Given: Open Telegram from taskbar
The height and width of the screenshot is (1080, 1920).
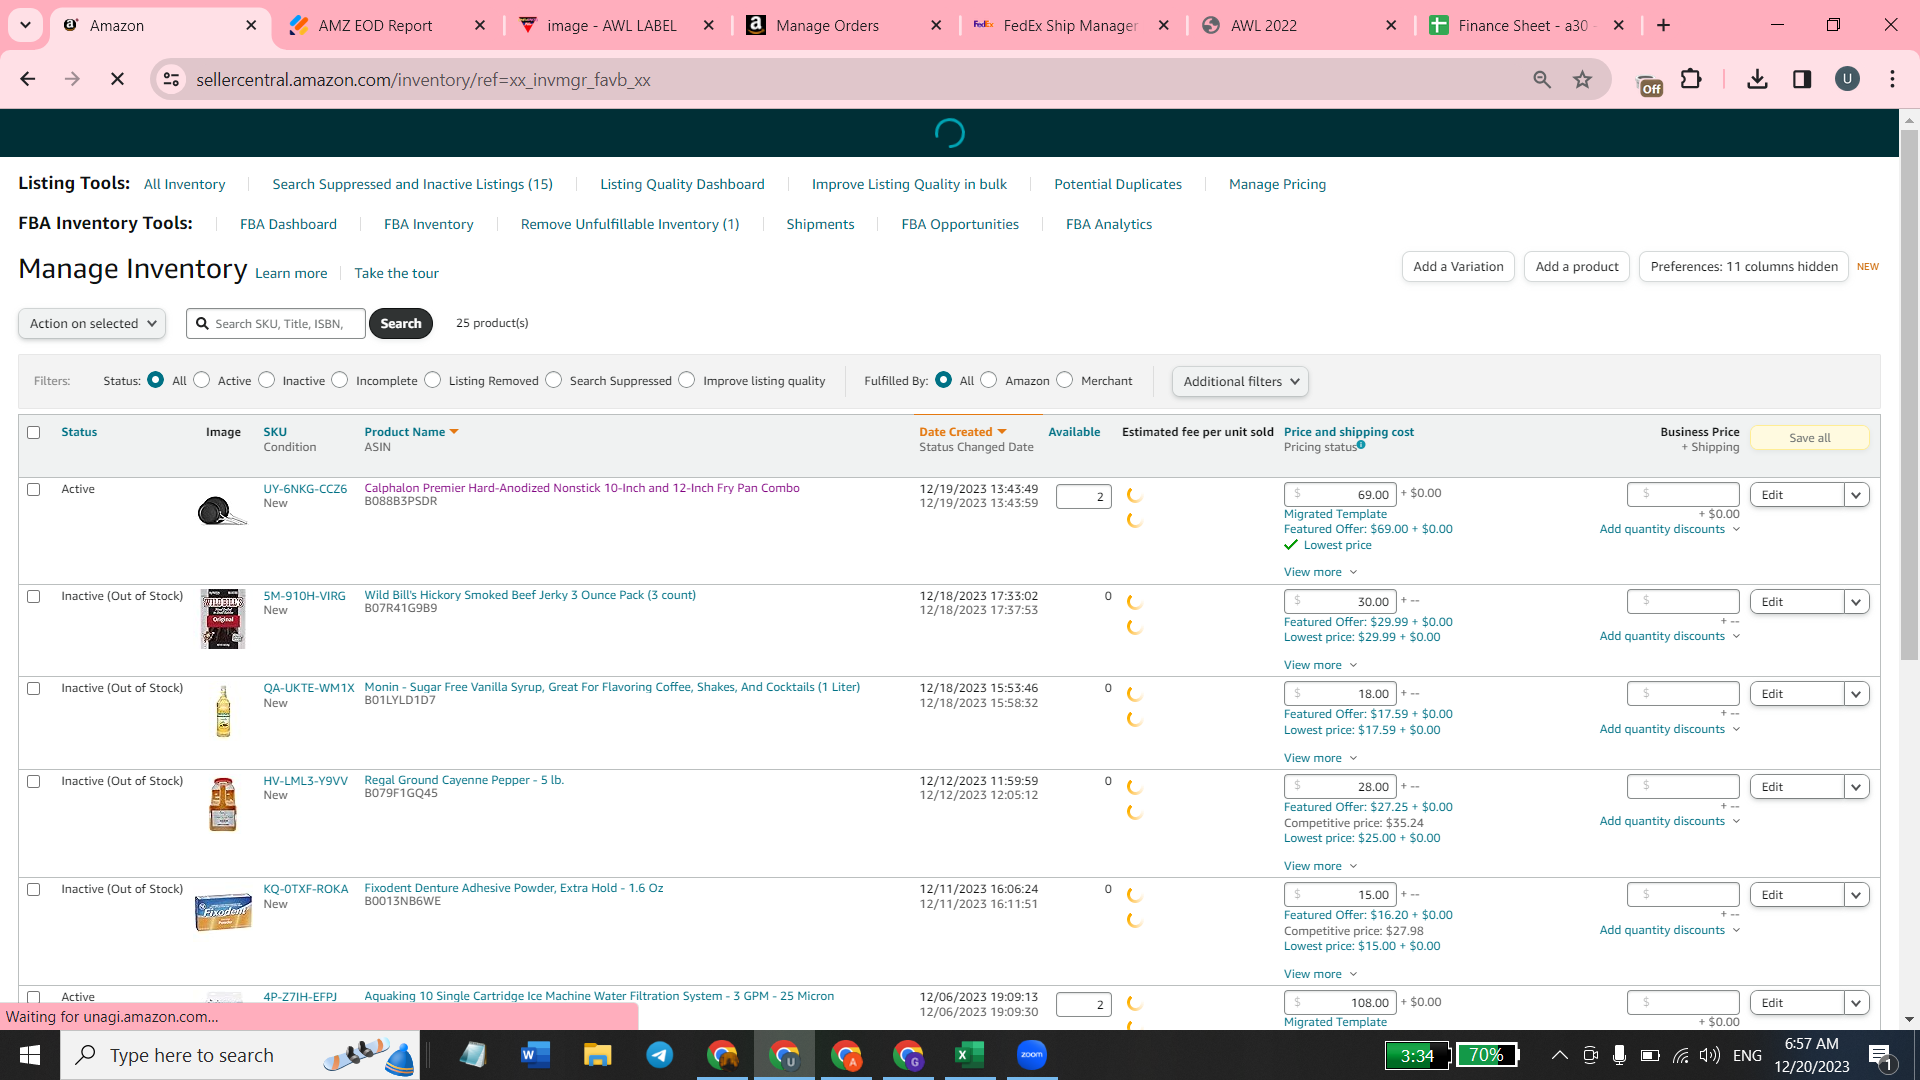Looking at the screenshot, I should pos(660,1055).
